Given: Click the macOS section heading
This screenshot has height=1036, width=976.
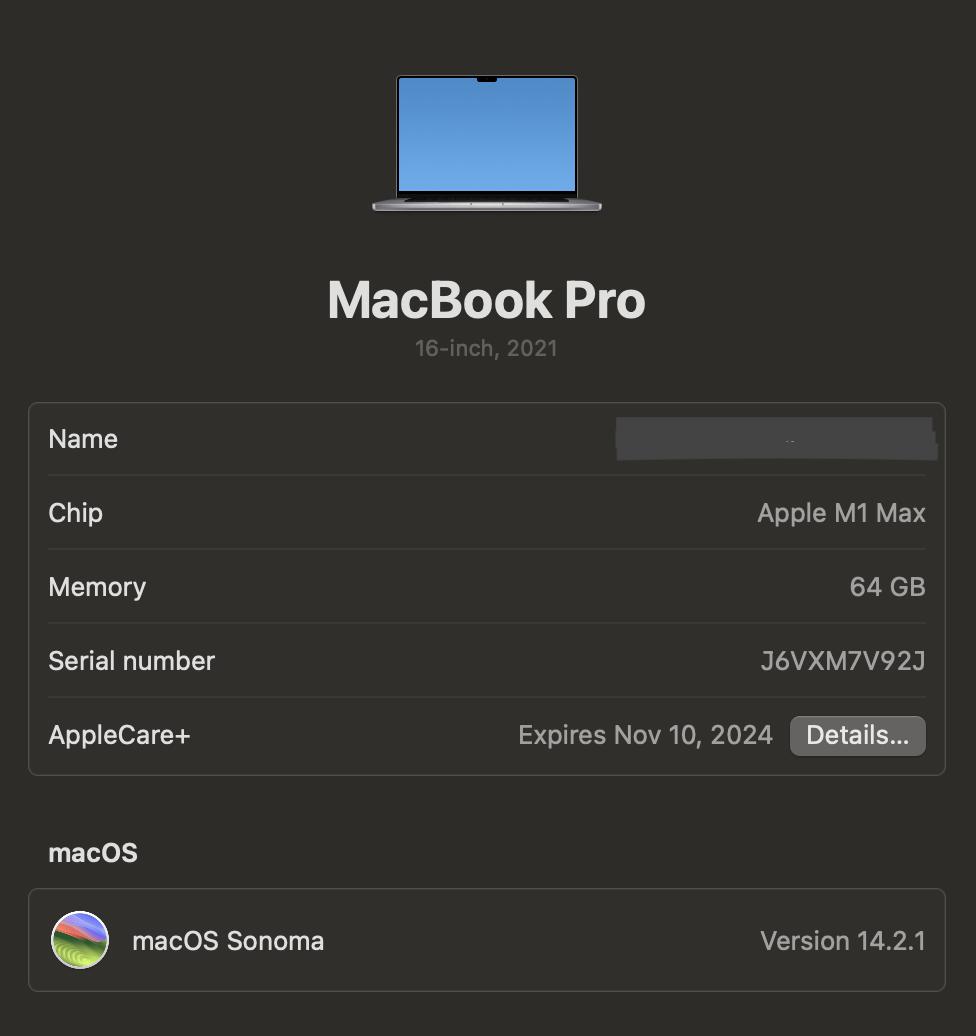Looking at the screenshot, I should [93, 853].
